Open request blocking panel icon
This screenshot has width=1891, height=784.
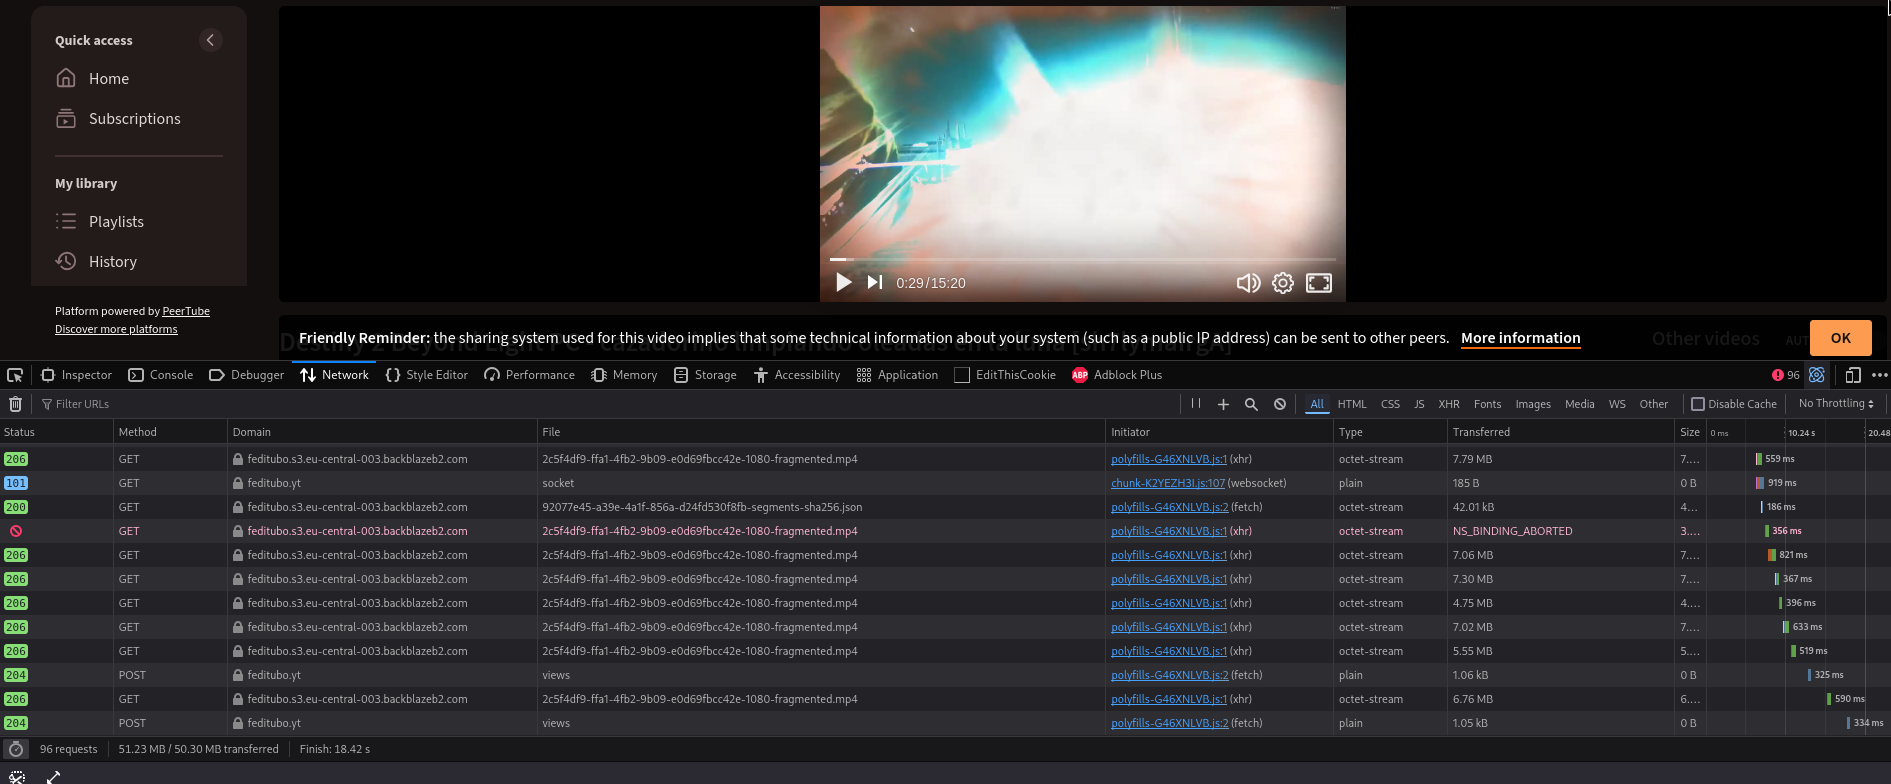click(1280, 404)
